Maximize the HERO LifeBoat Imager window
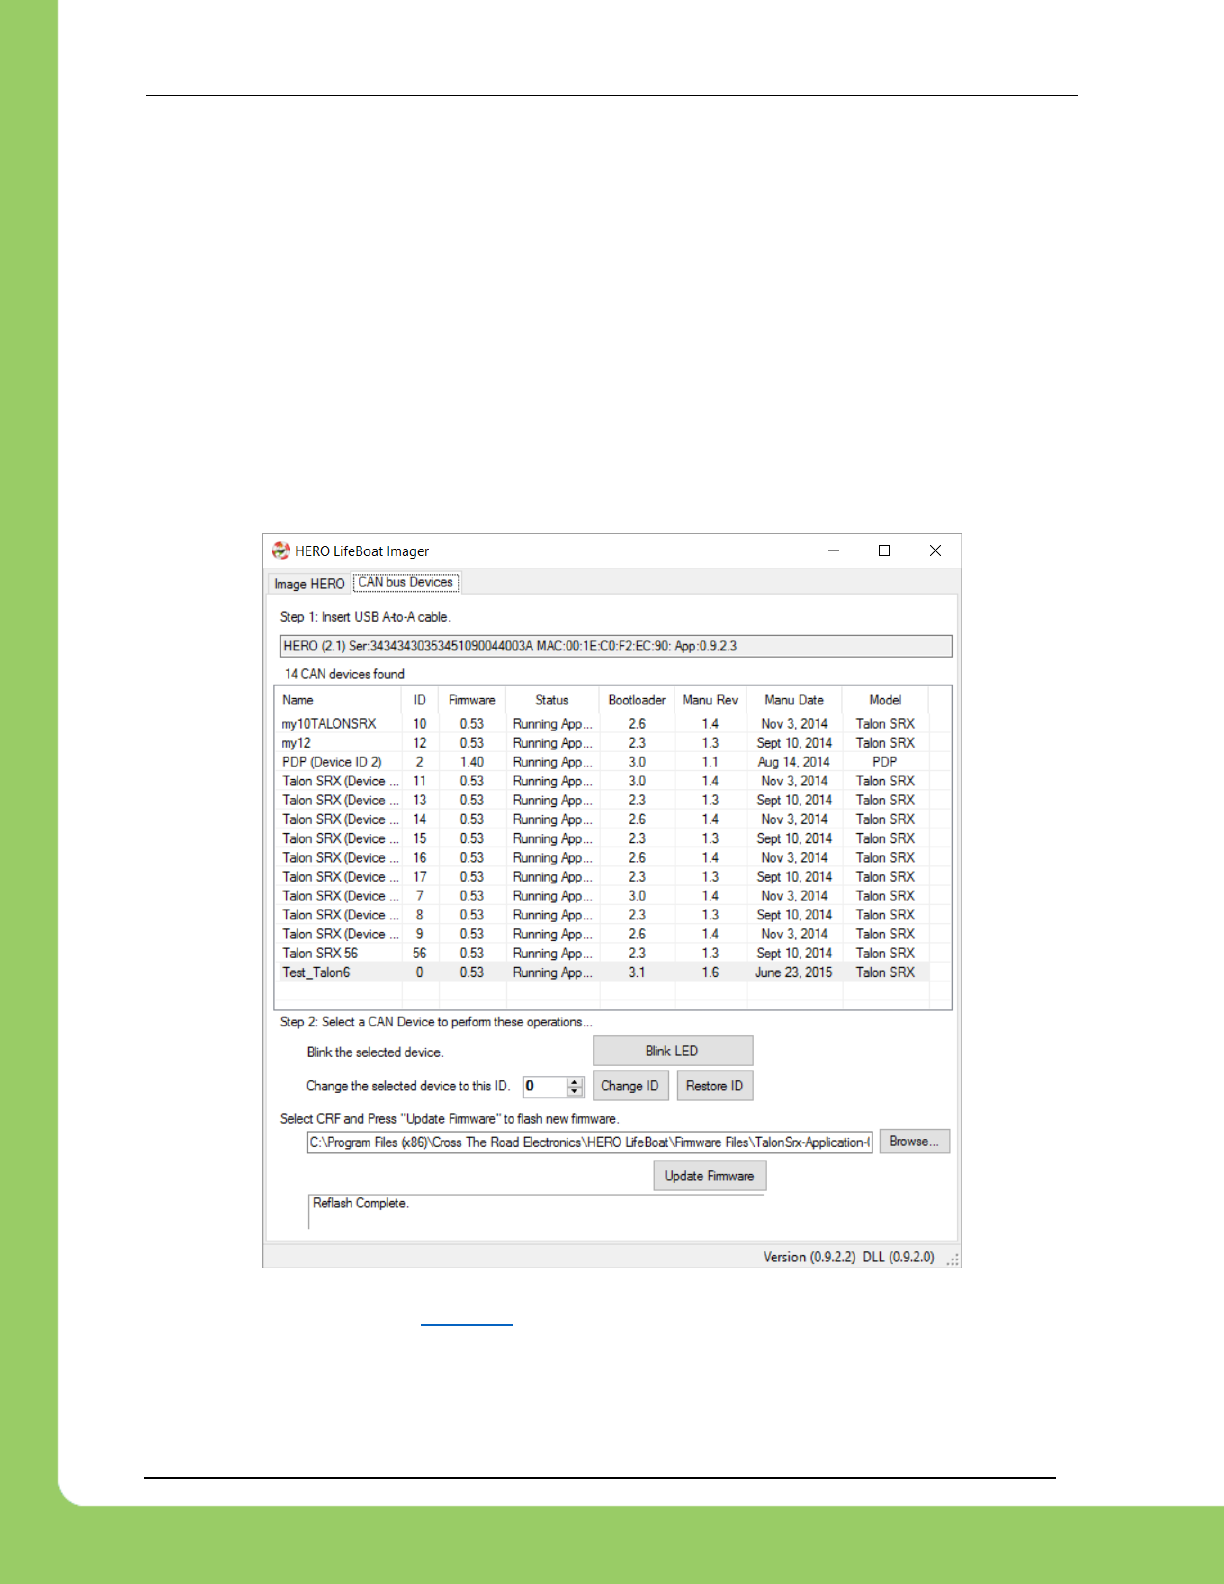The image size is (1224, 1584). point(884,550)
